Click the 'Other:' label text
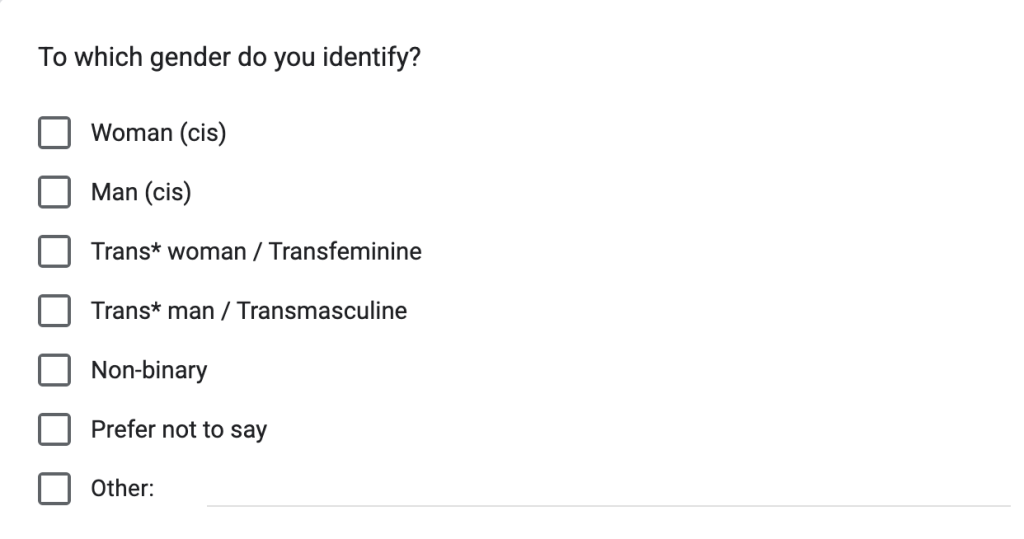This screenshot has height=539, width=1024. pyautogui.click(x=122, y=490)
